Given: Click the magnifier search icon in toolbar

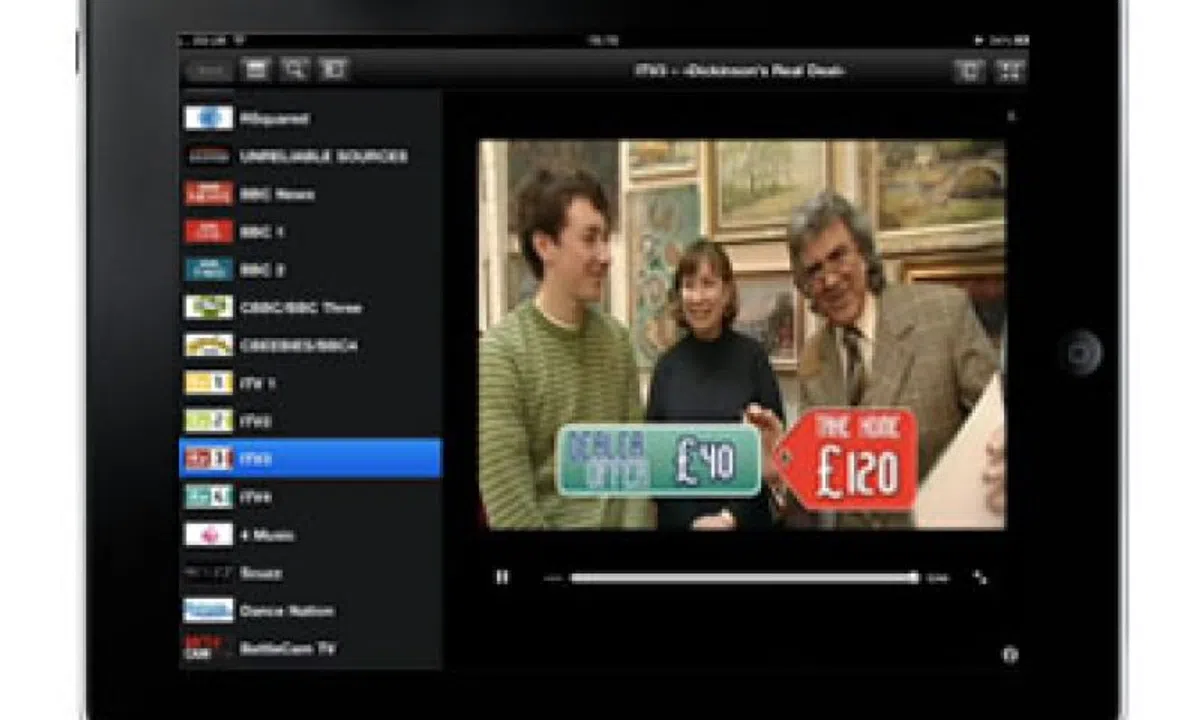Looking at the screenshot, I should pos(295,70).
